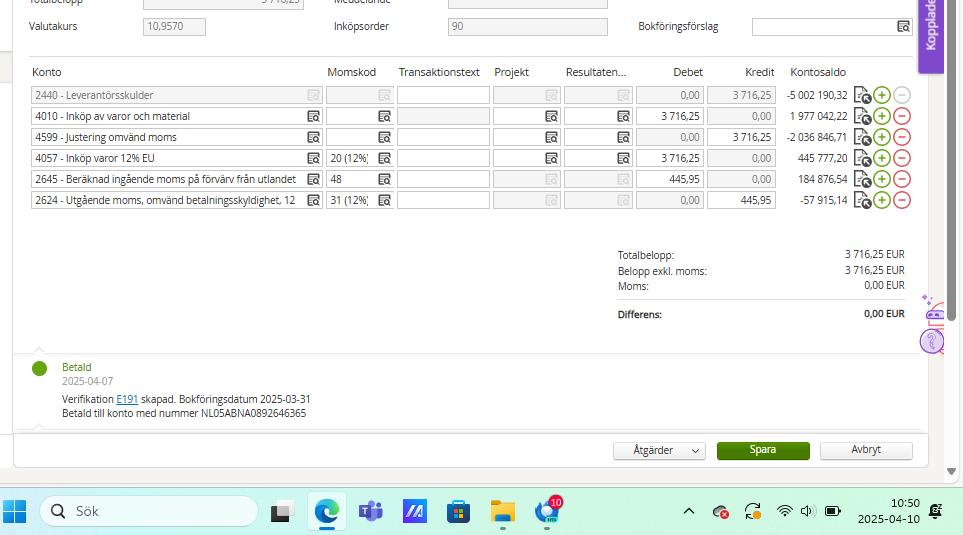Select the Betald status label
Screen dimensions: 963x535
pyautogui.click(x=77, y=367)
